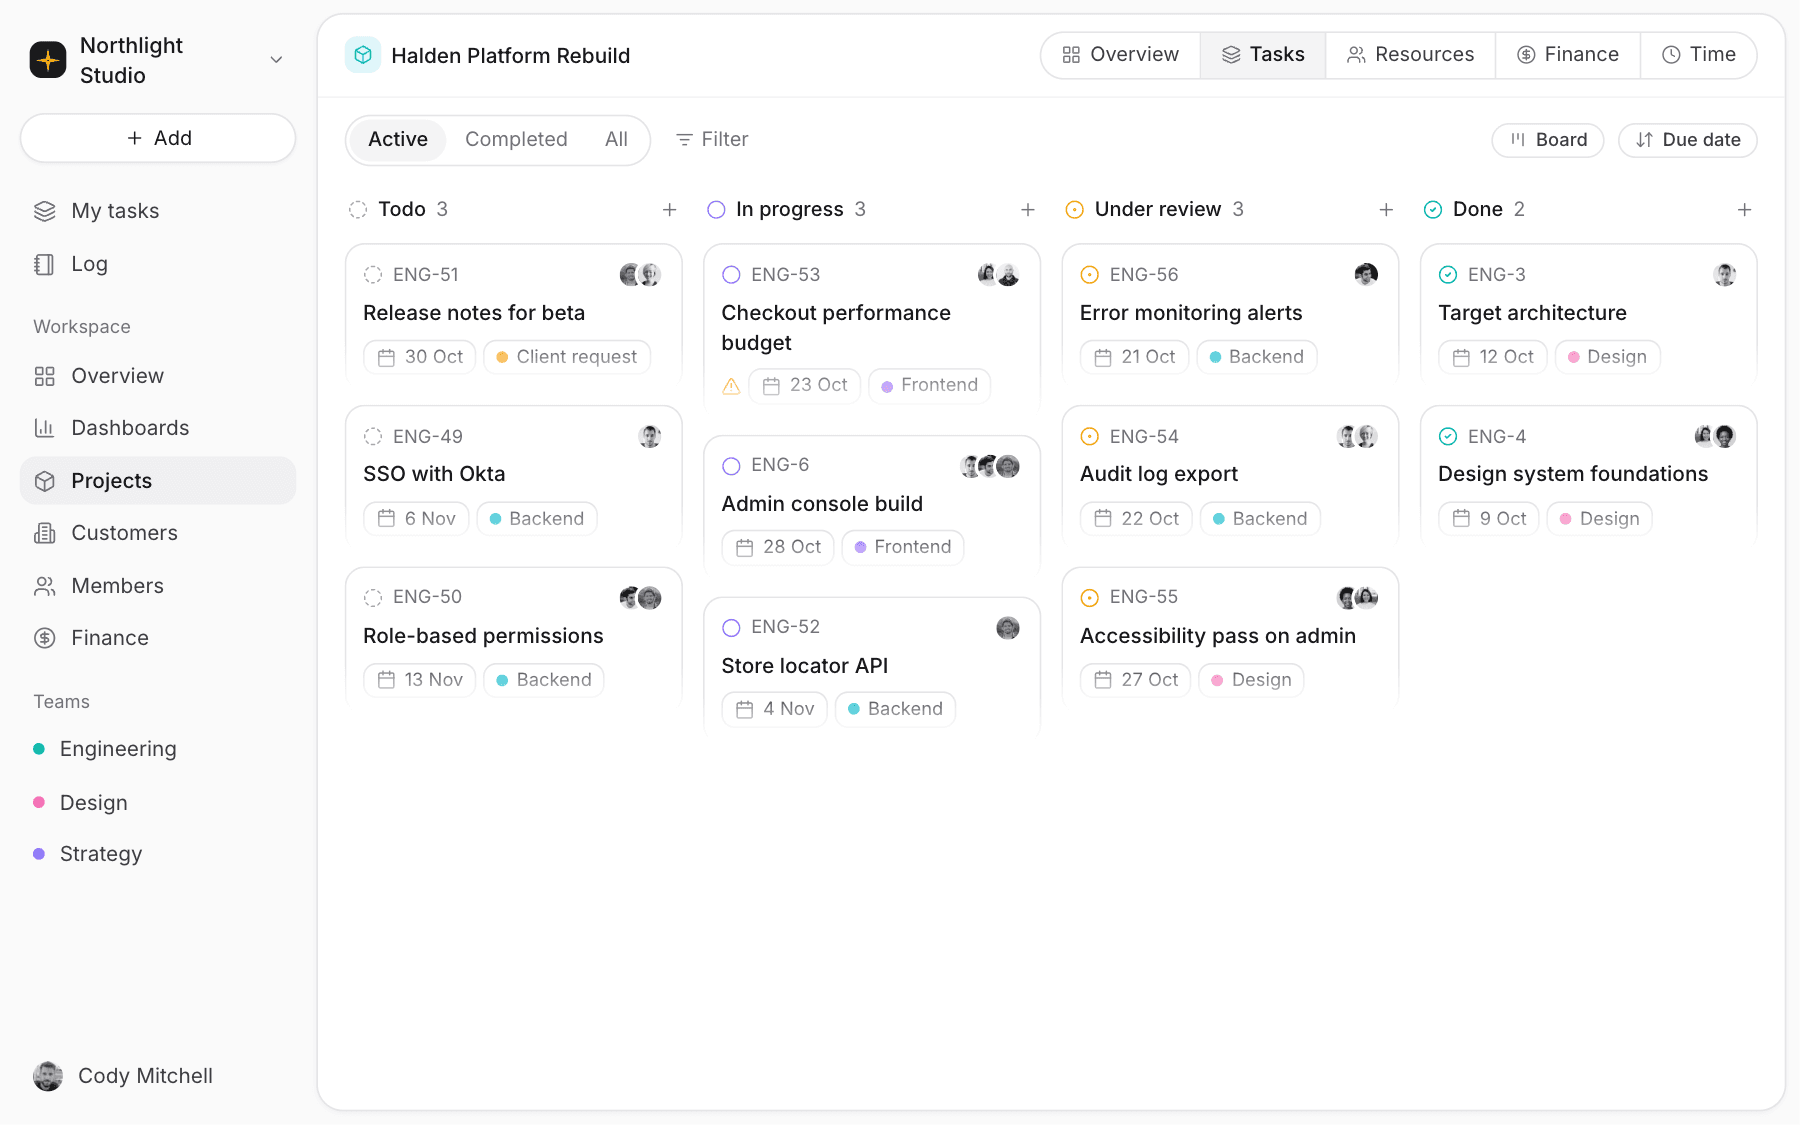Show Completed tasks
The height and width of the screenshot is (1125, 1800).
[x=516, y=140]
